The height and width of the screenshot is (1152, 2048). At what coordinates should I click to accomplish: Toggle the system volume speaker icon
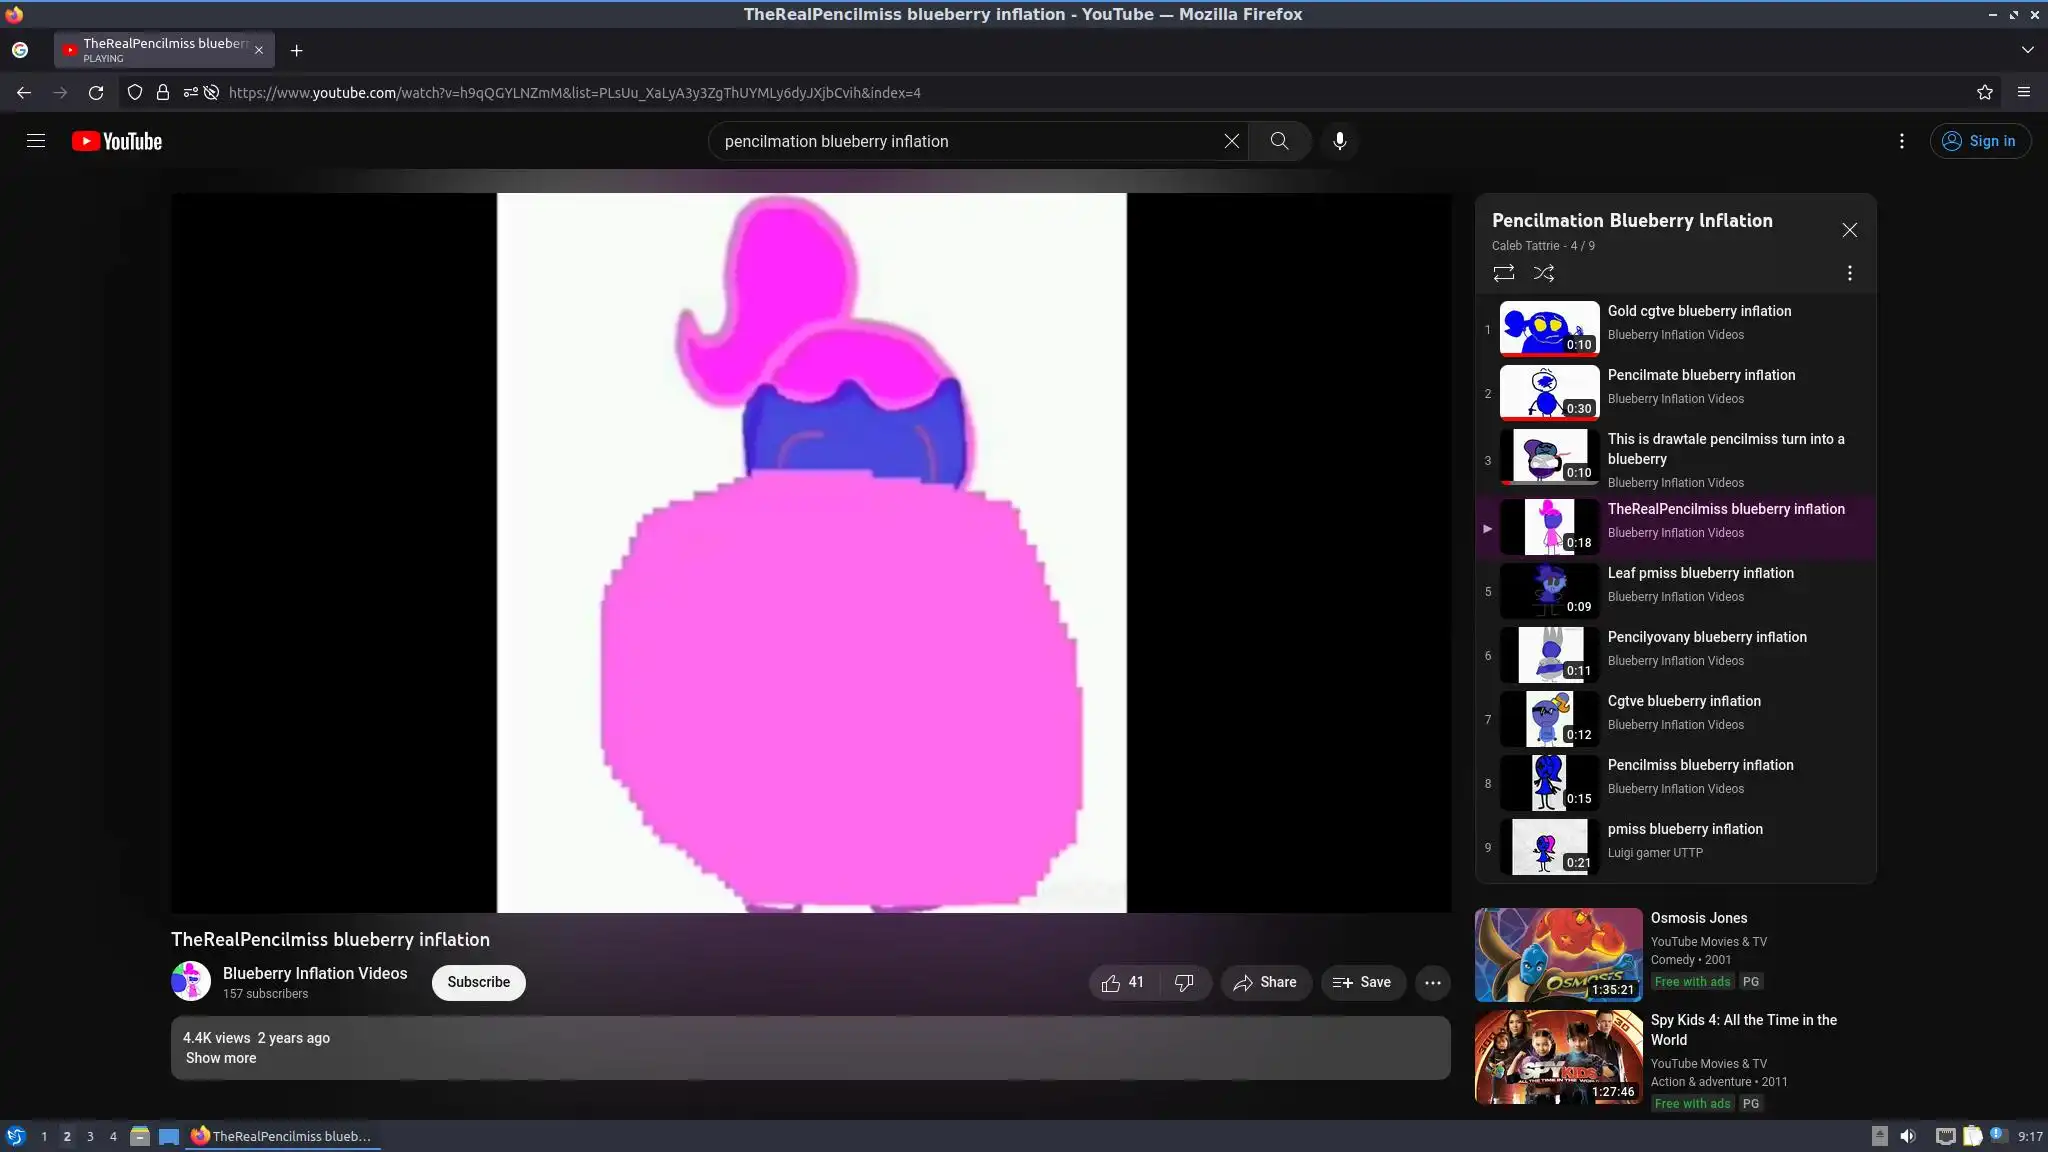pos(1908,1136)
